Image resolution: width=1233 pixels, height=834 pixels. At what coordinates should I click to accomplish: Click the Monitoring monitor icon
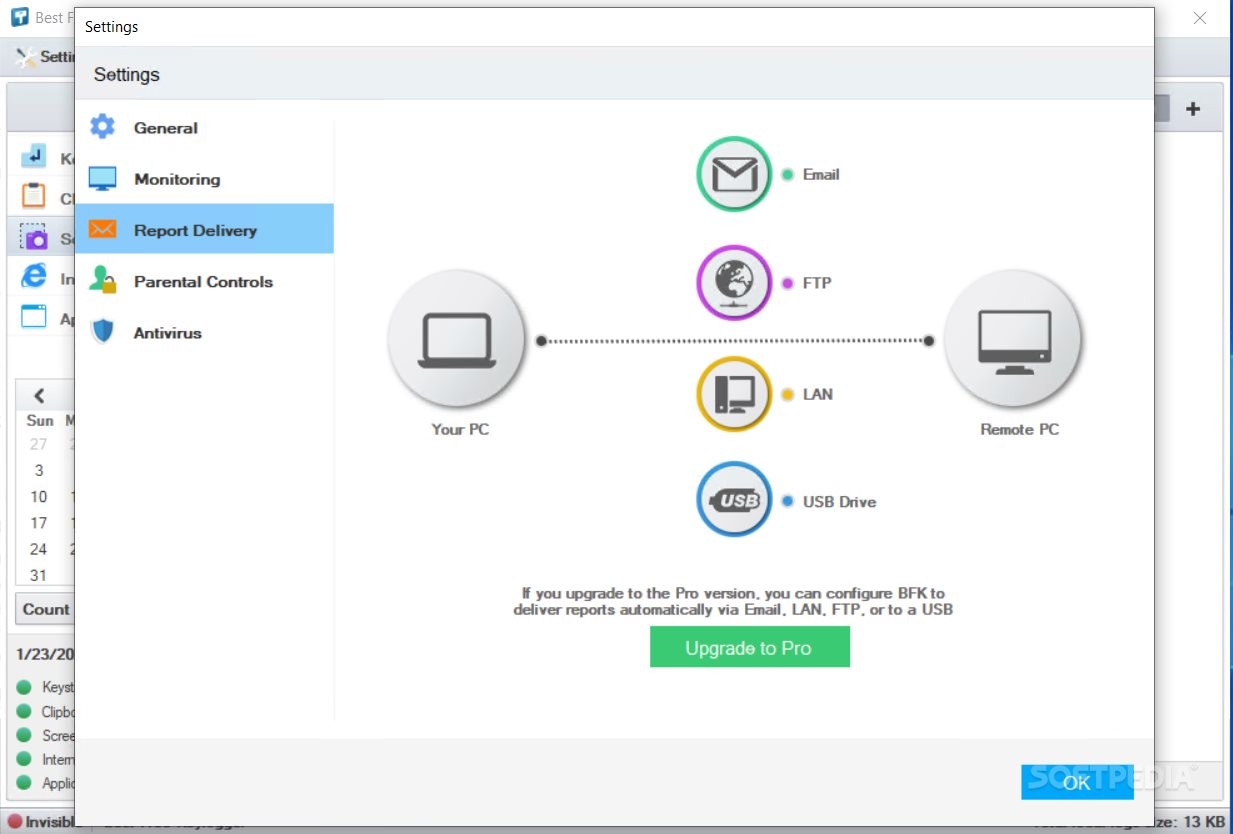click(x=102, y=179)
